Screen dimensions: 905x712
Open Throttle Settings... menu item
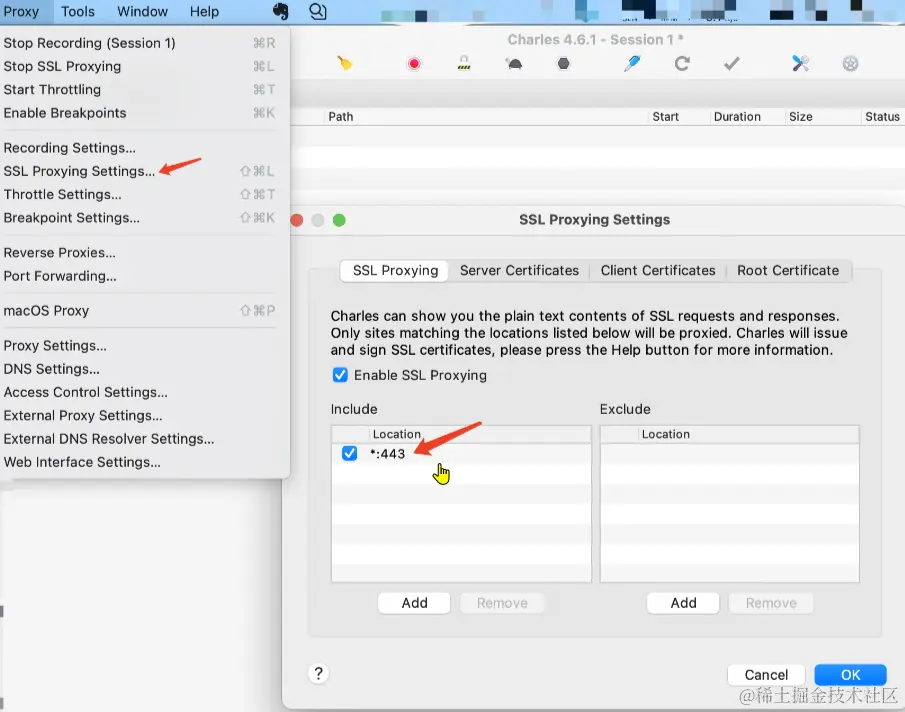(139, 194)
